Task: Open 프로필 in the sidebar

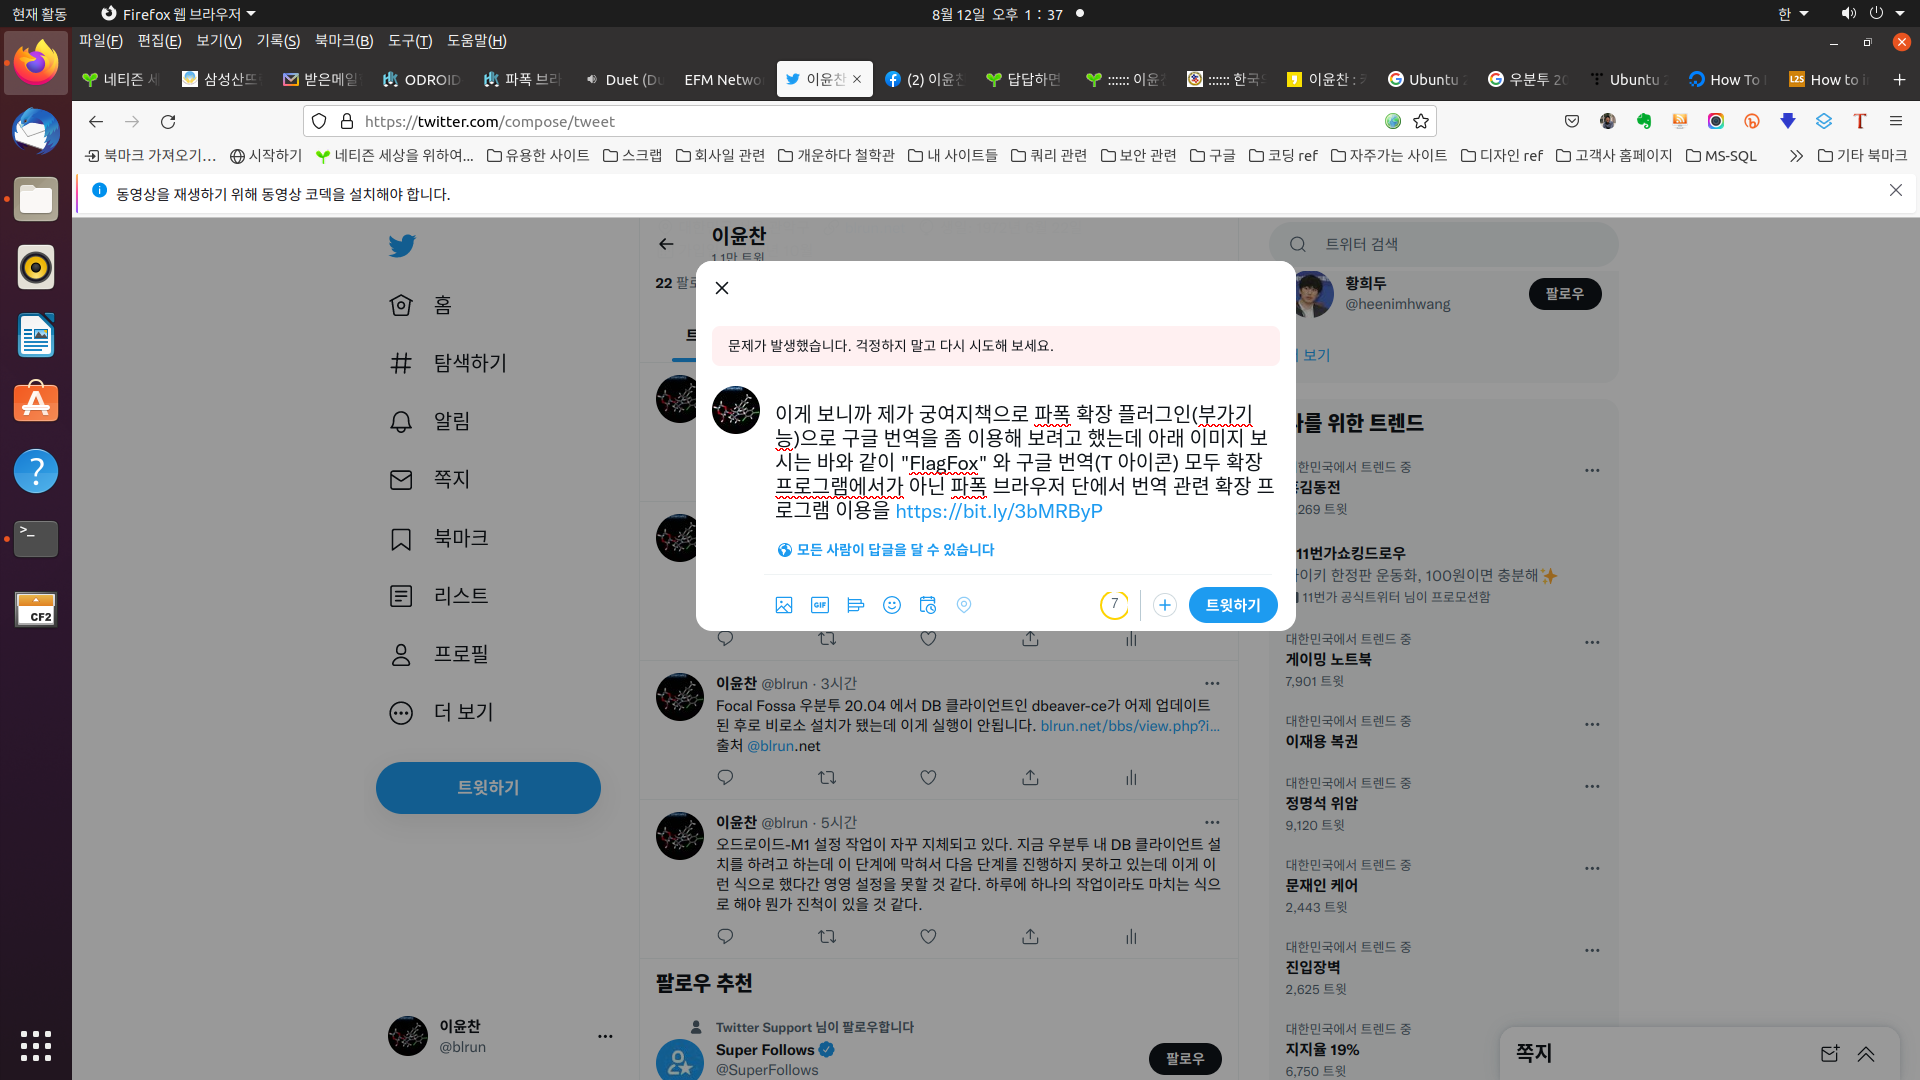Action: coord(439,654)
